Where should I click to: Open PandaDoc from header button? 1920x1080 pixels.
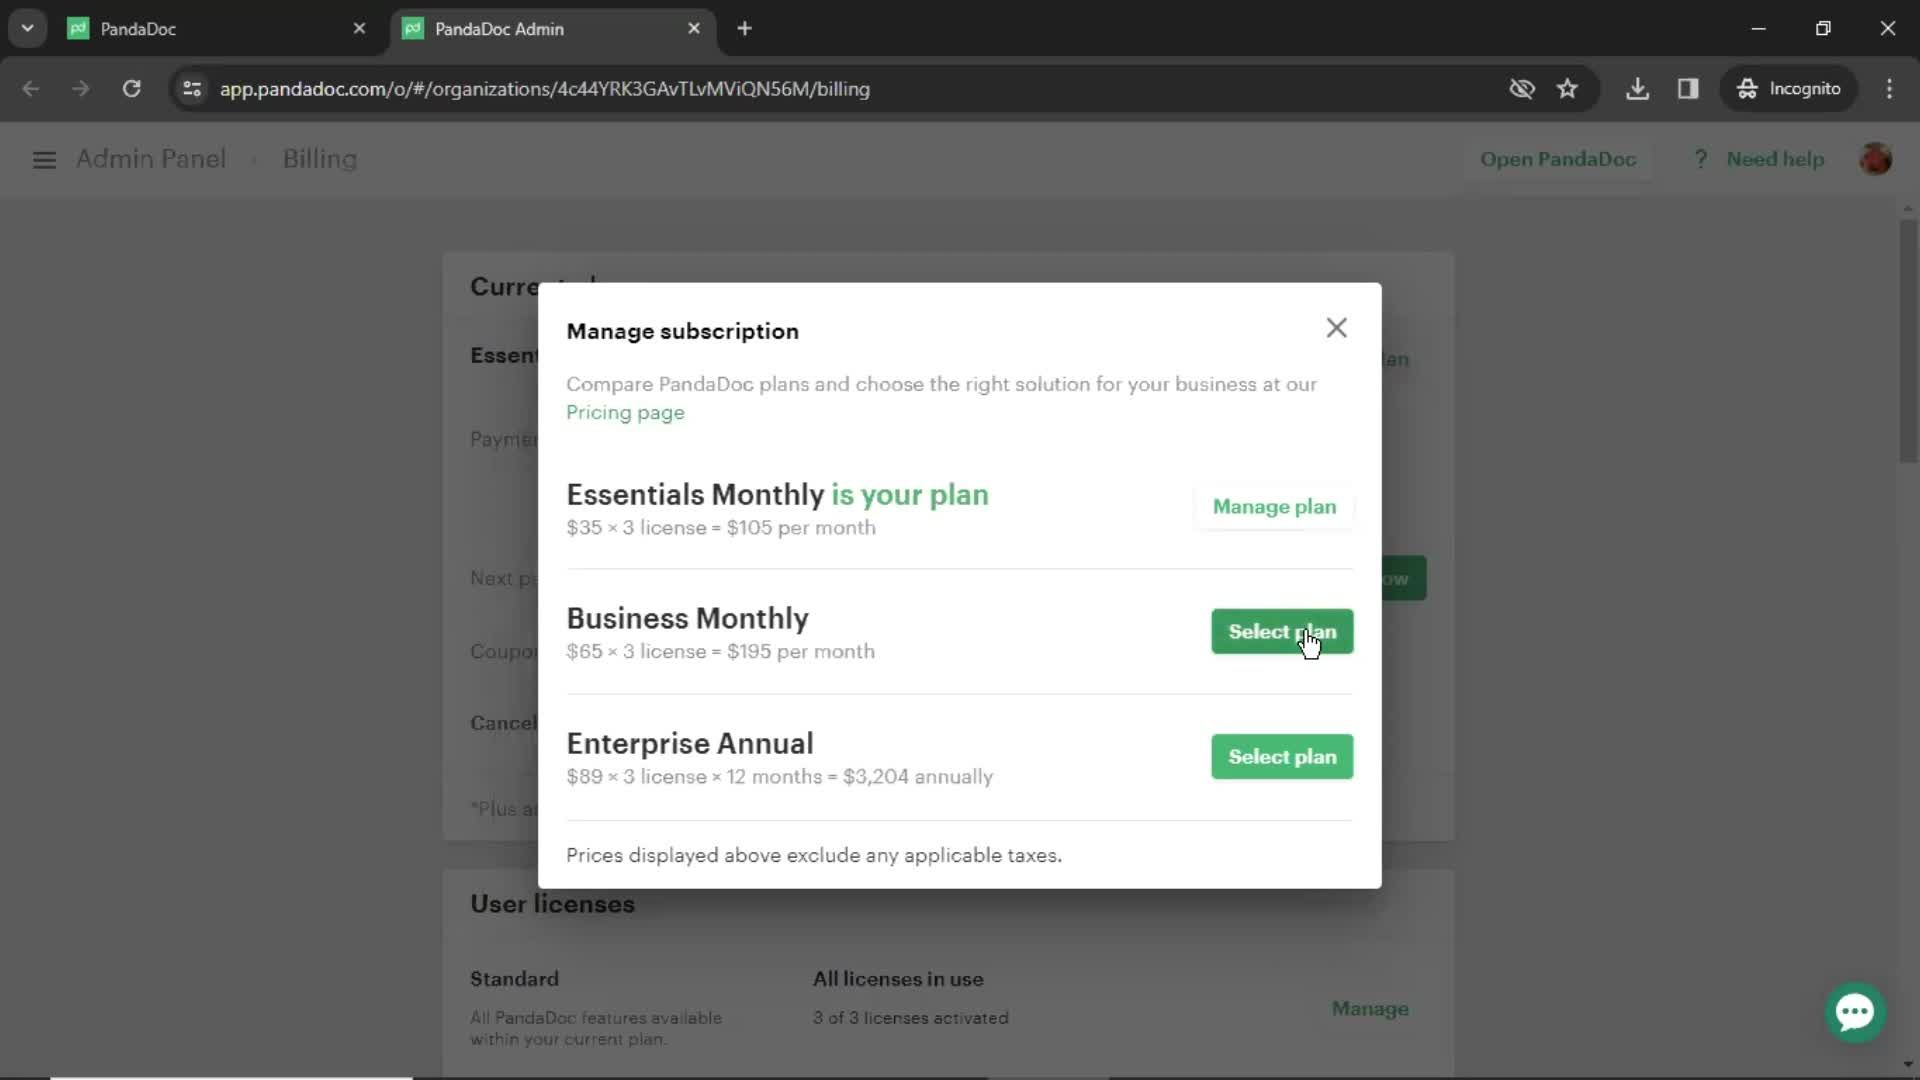click(1559, 158)
